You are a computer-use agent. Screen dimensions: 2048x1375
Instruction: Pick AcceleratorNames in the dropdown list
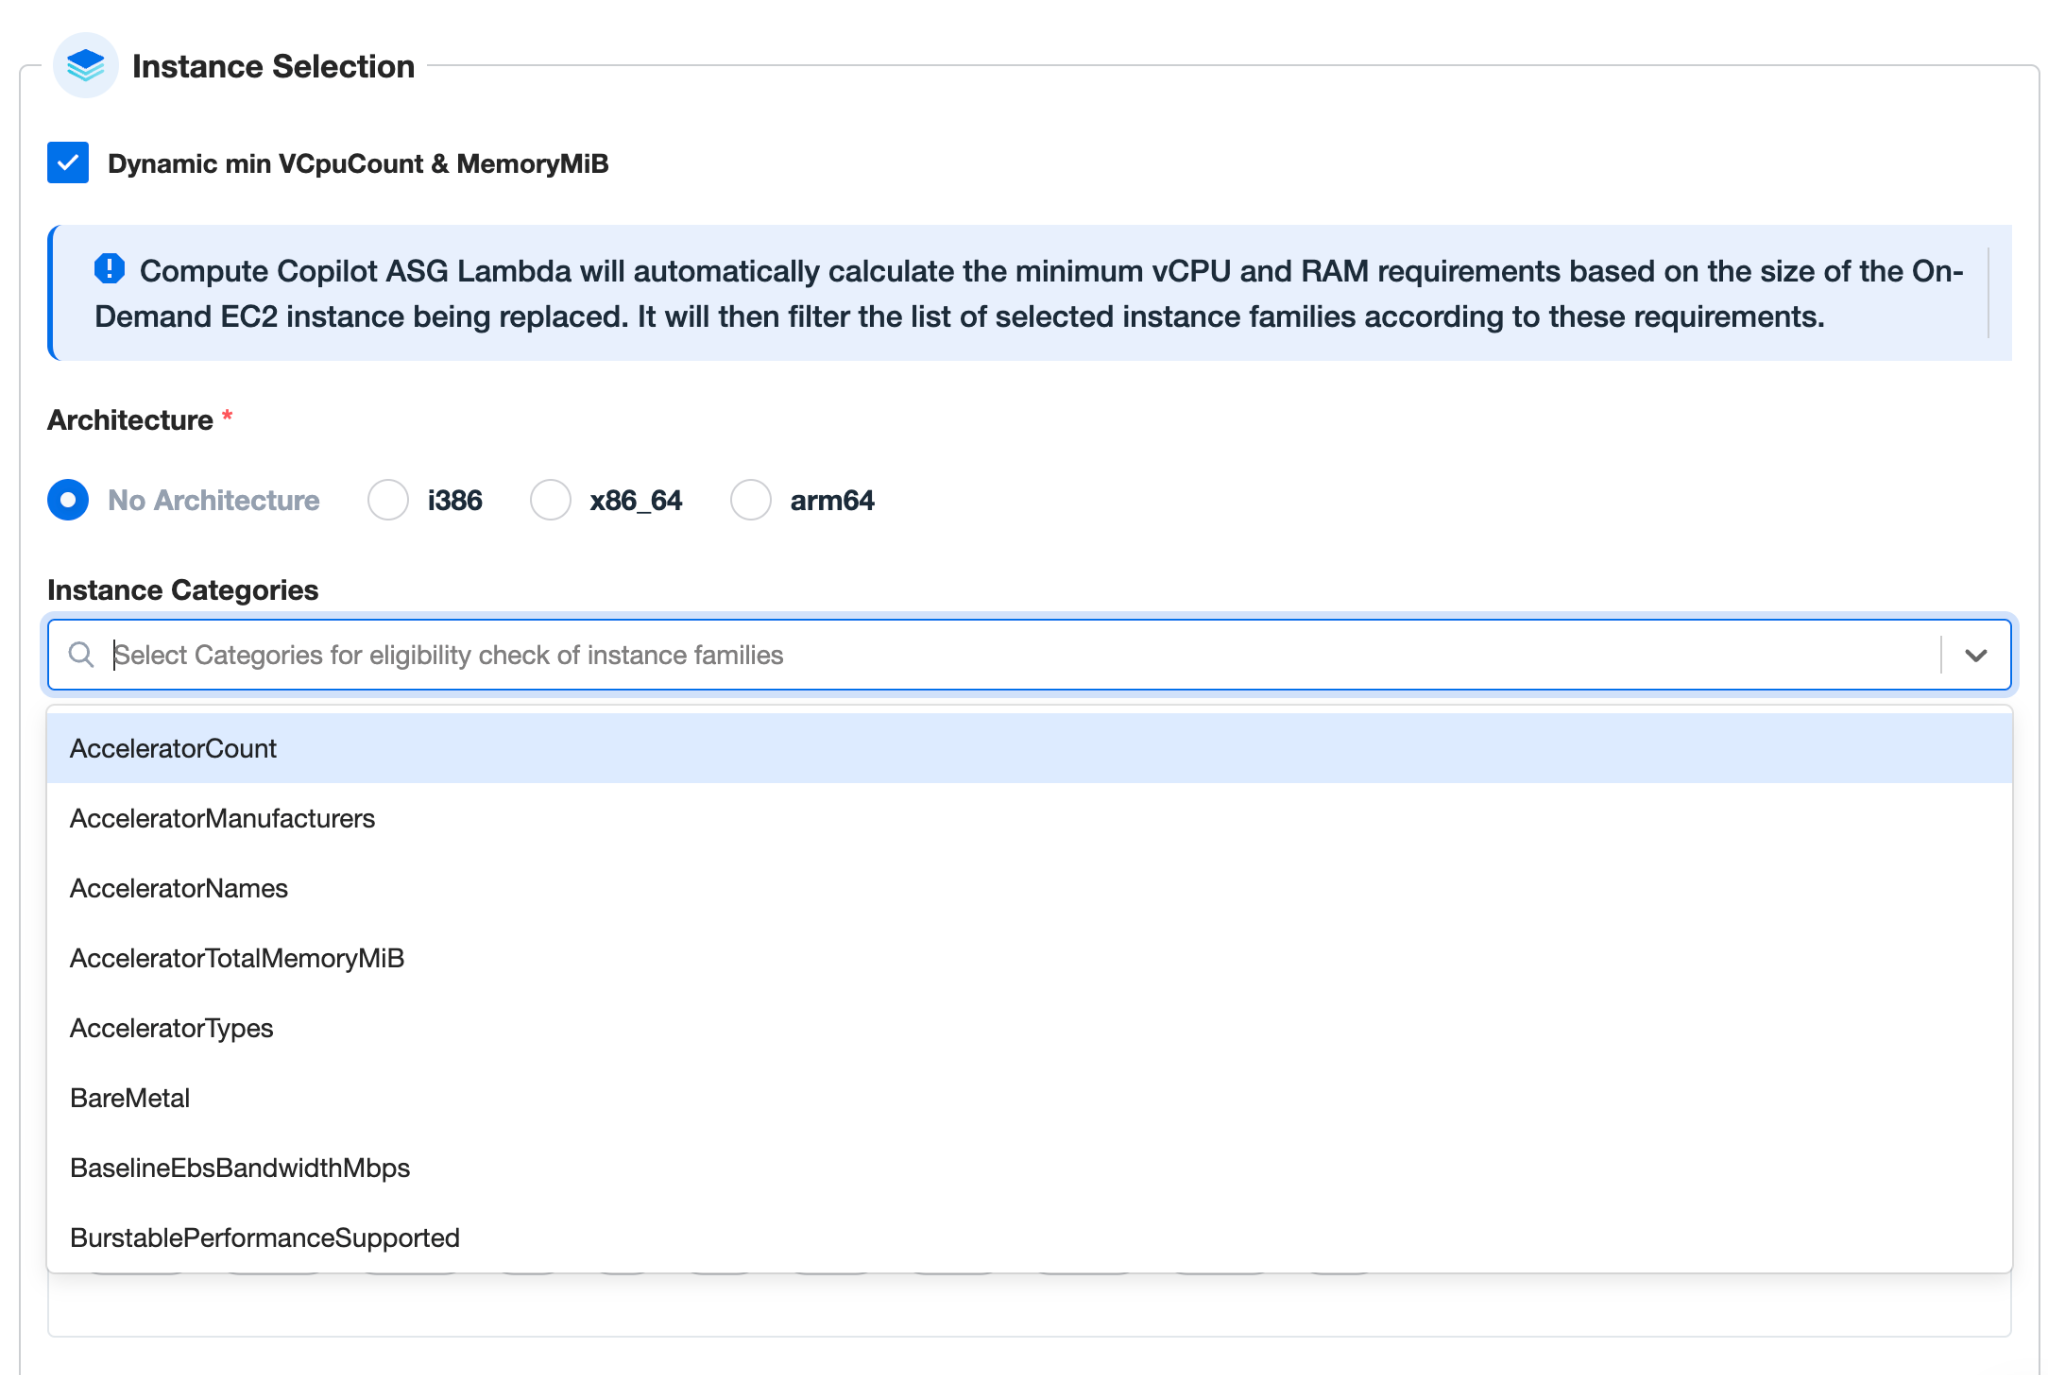(1029, 888)
